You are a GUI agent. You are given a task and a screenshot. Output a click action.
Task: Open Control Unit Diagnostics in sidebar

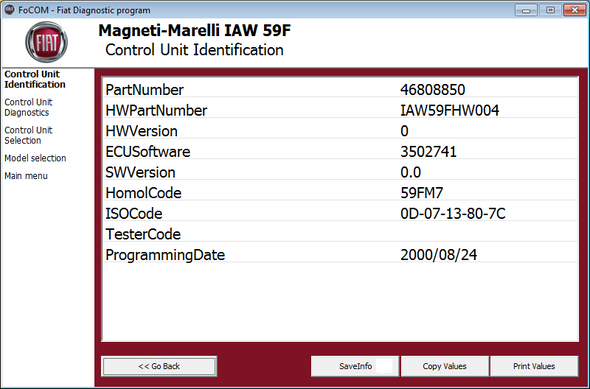pyautogui.click(x=28, y=107)
